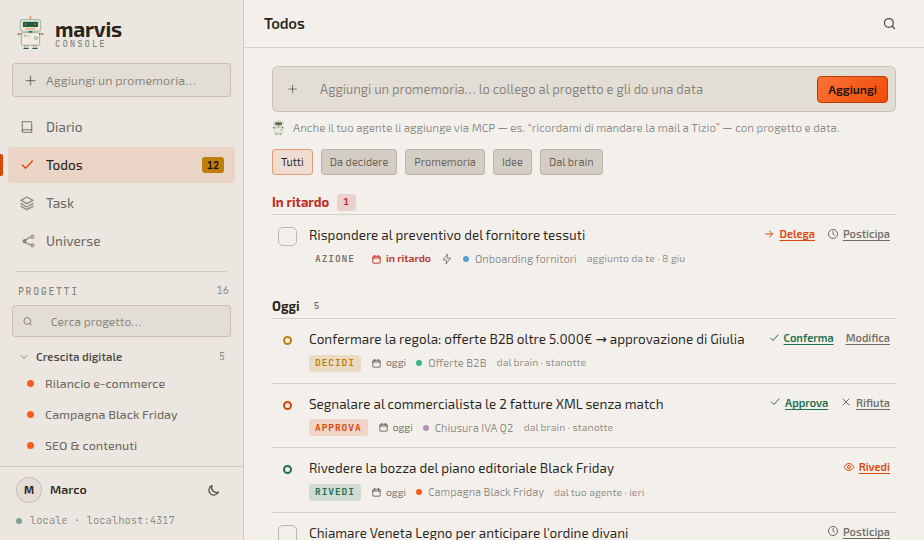Click the calendar icon on Offerte B2B row
This screenshot has height=540, width=924.
click(x=377, y=363)
